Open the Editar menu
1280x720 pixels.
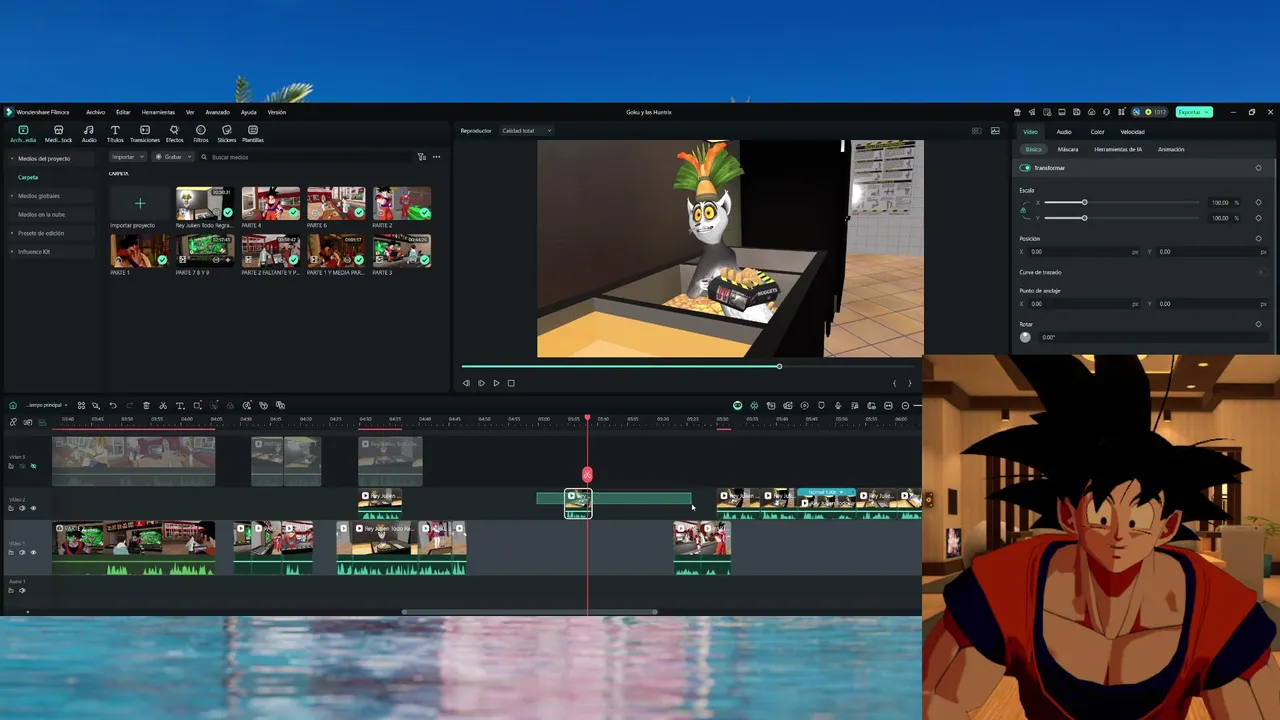pos(123,112)
